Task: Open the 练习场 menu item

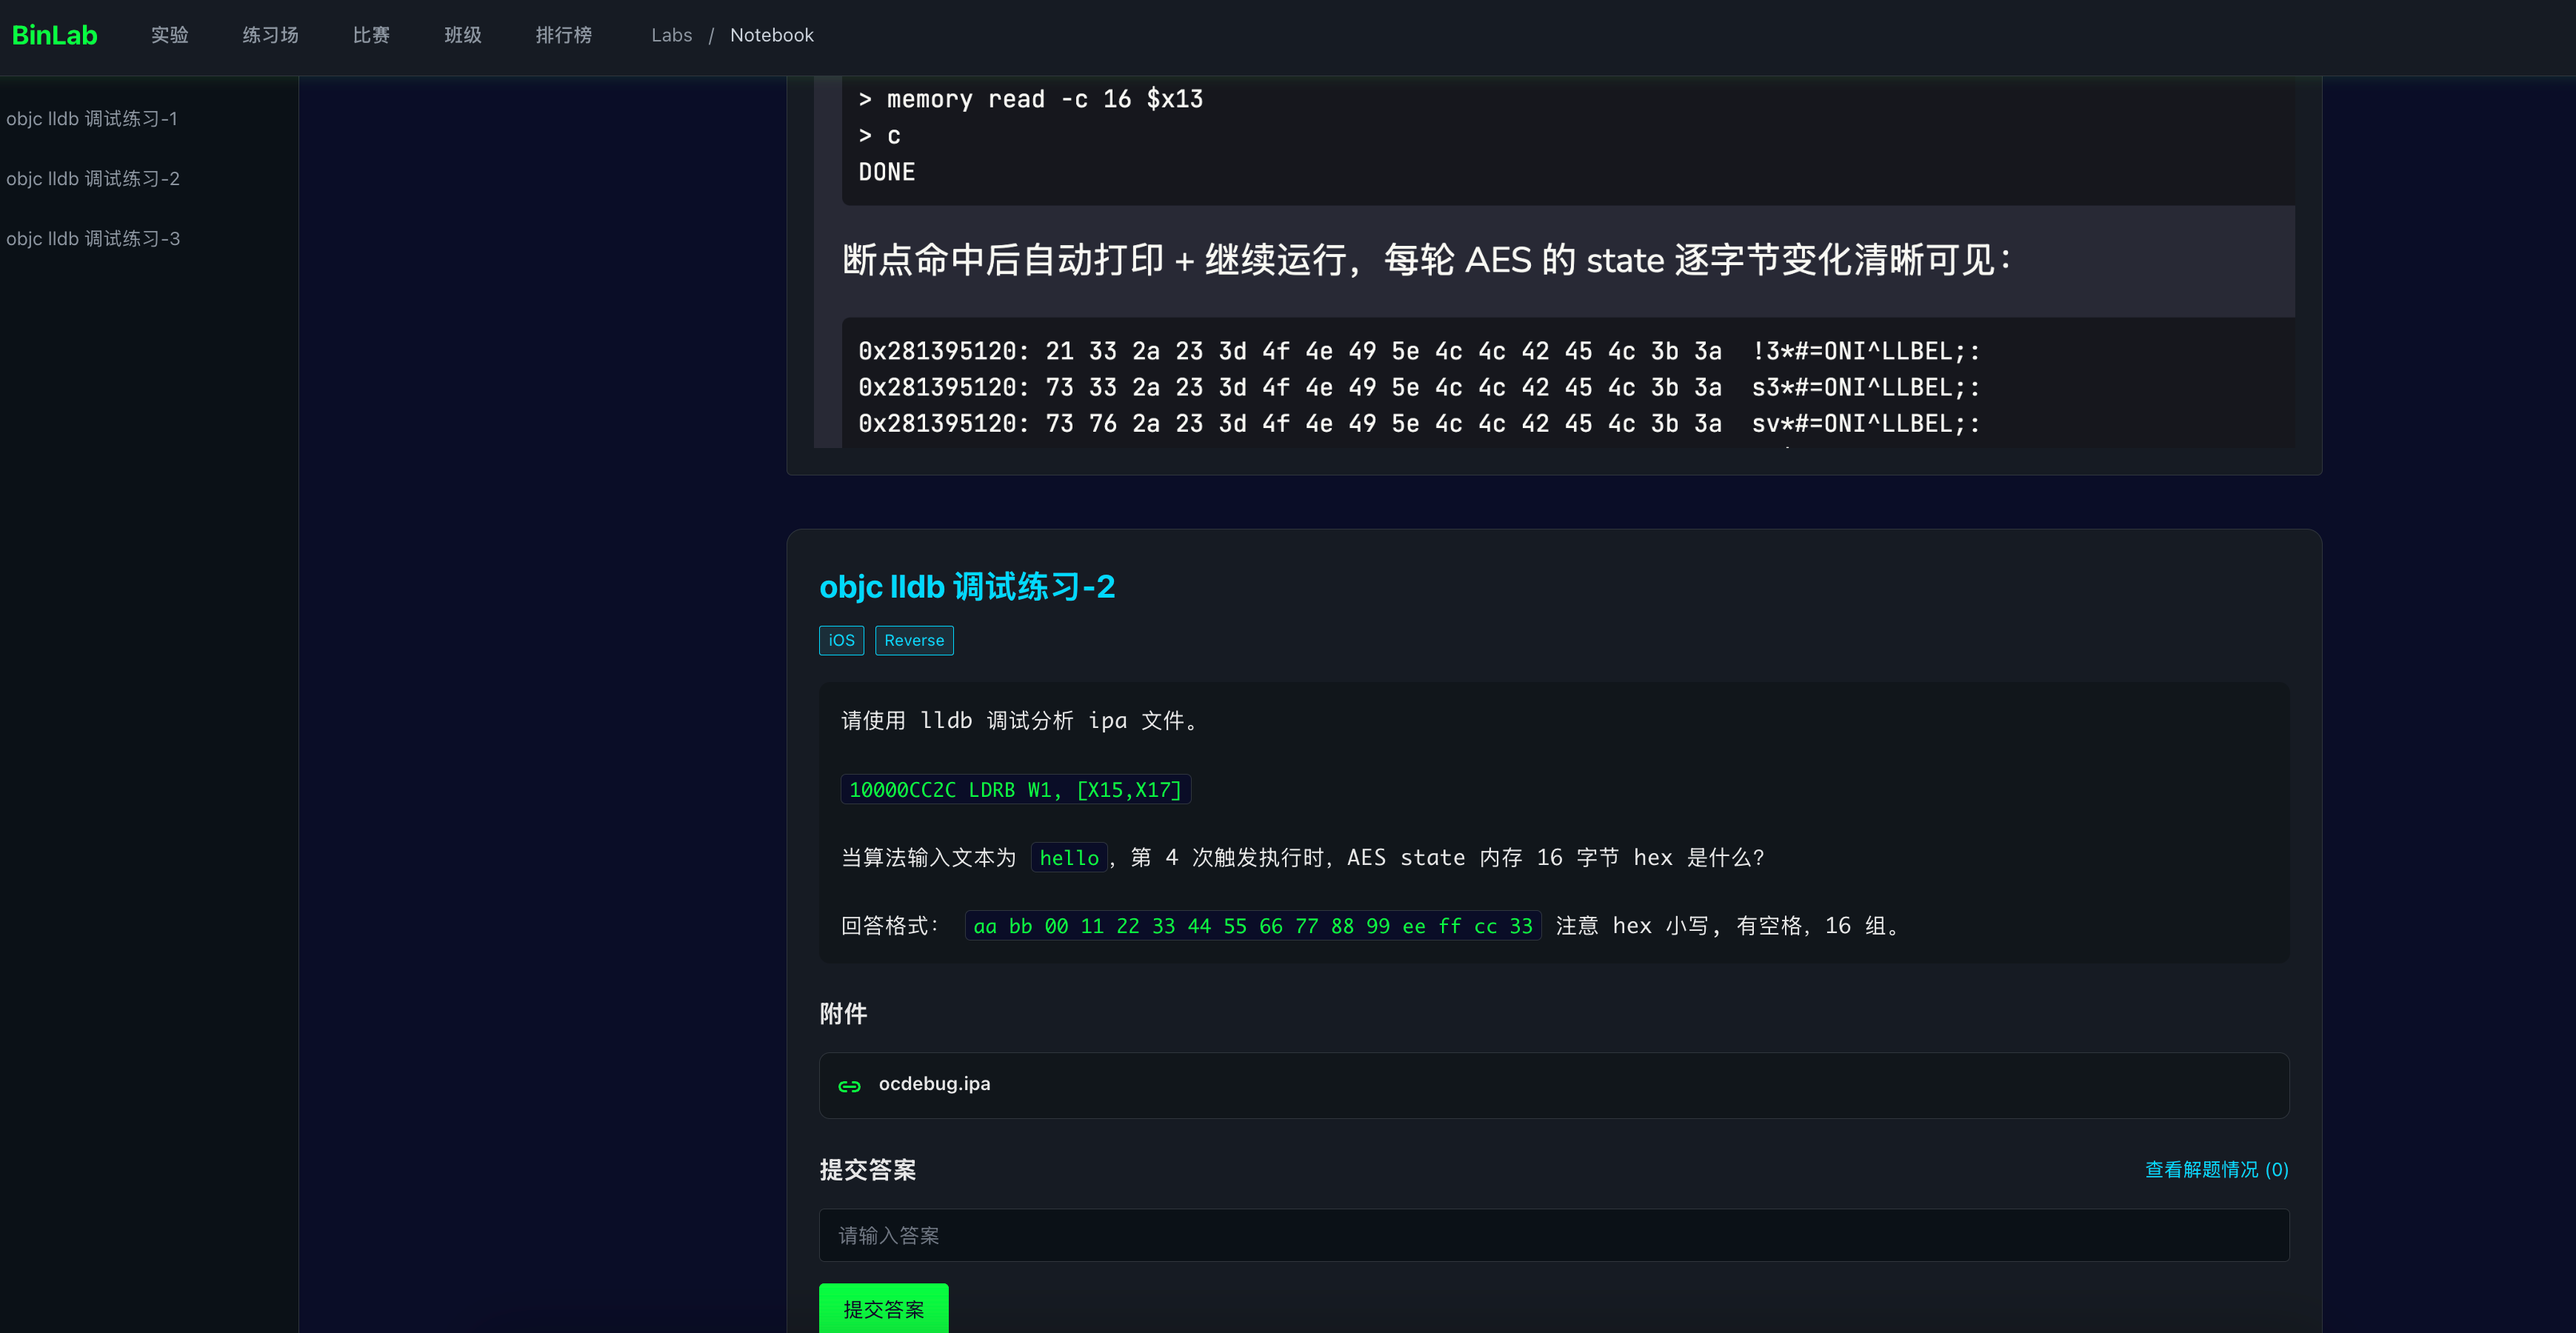Action: pyautogui.click(x=270, y=34)
